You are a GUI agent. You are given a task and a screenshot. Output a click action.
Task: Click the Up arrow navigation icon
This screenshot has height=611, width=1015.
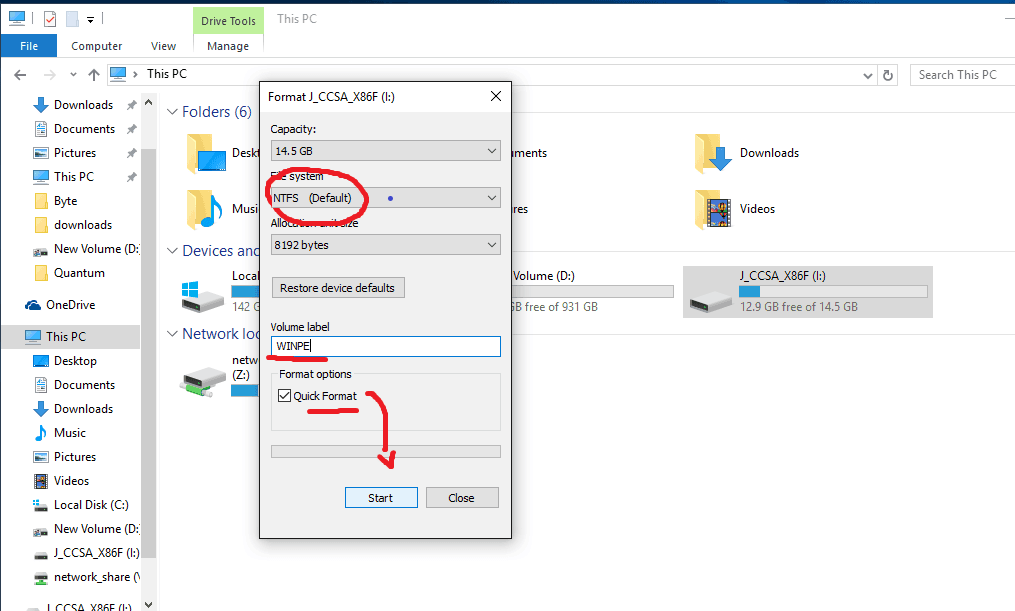pos(94,75)
